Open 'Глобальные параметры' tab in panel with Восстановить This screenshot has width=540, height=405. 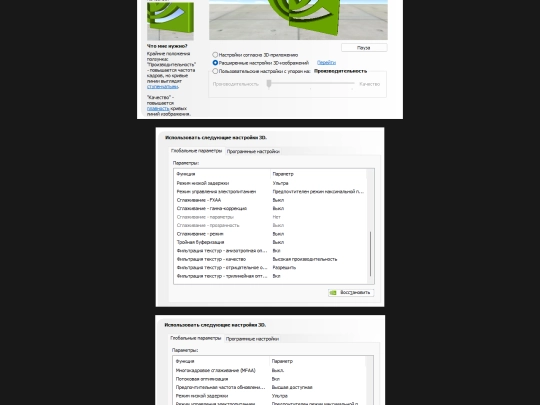(197, 151)
